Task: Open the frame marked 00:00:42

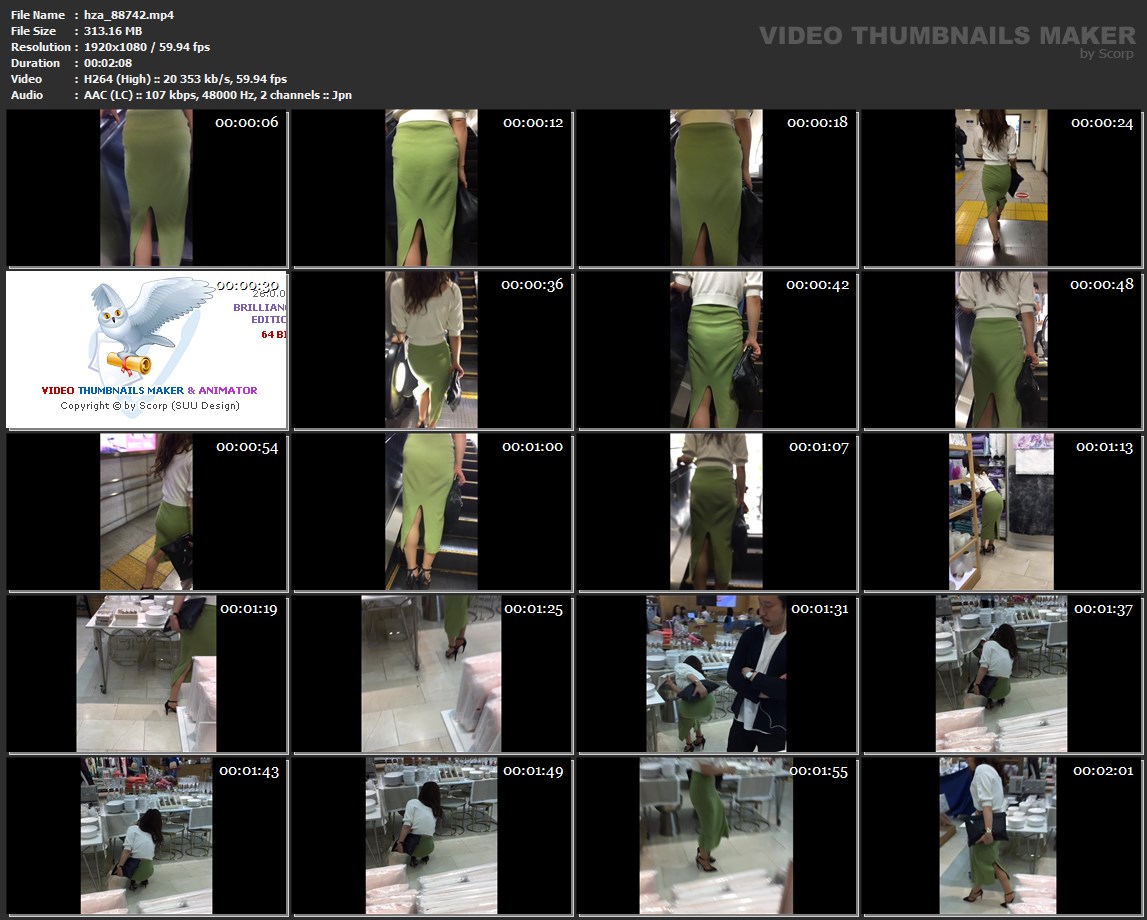Action: 716,350
